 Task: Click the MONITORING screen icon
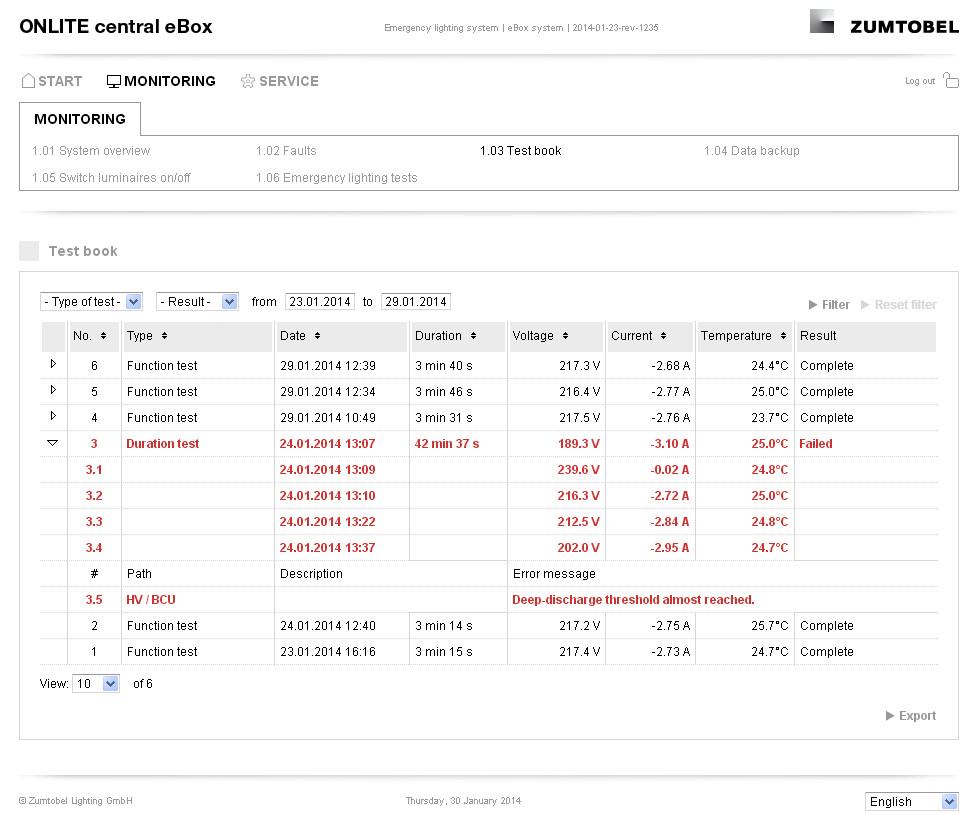click(114, 81)
